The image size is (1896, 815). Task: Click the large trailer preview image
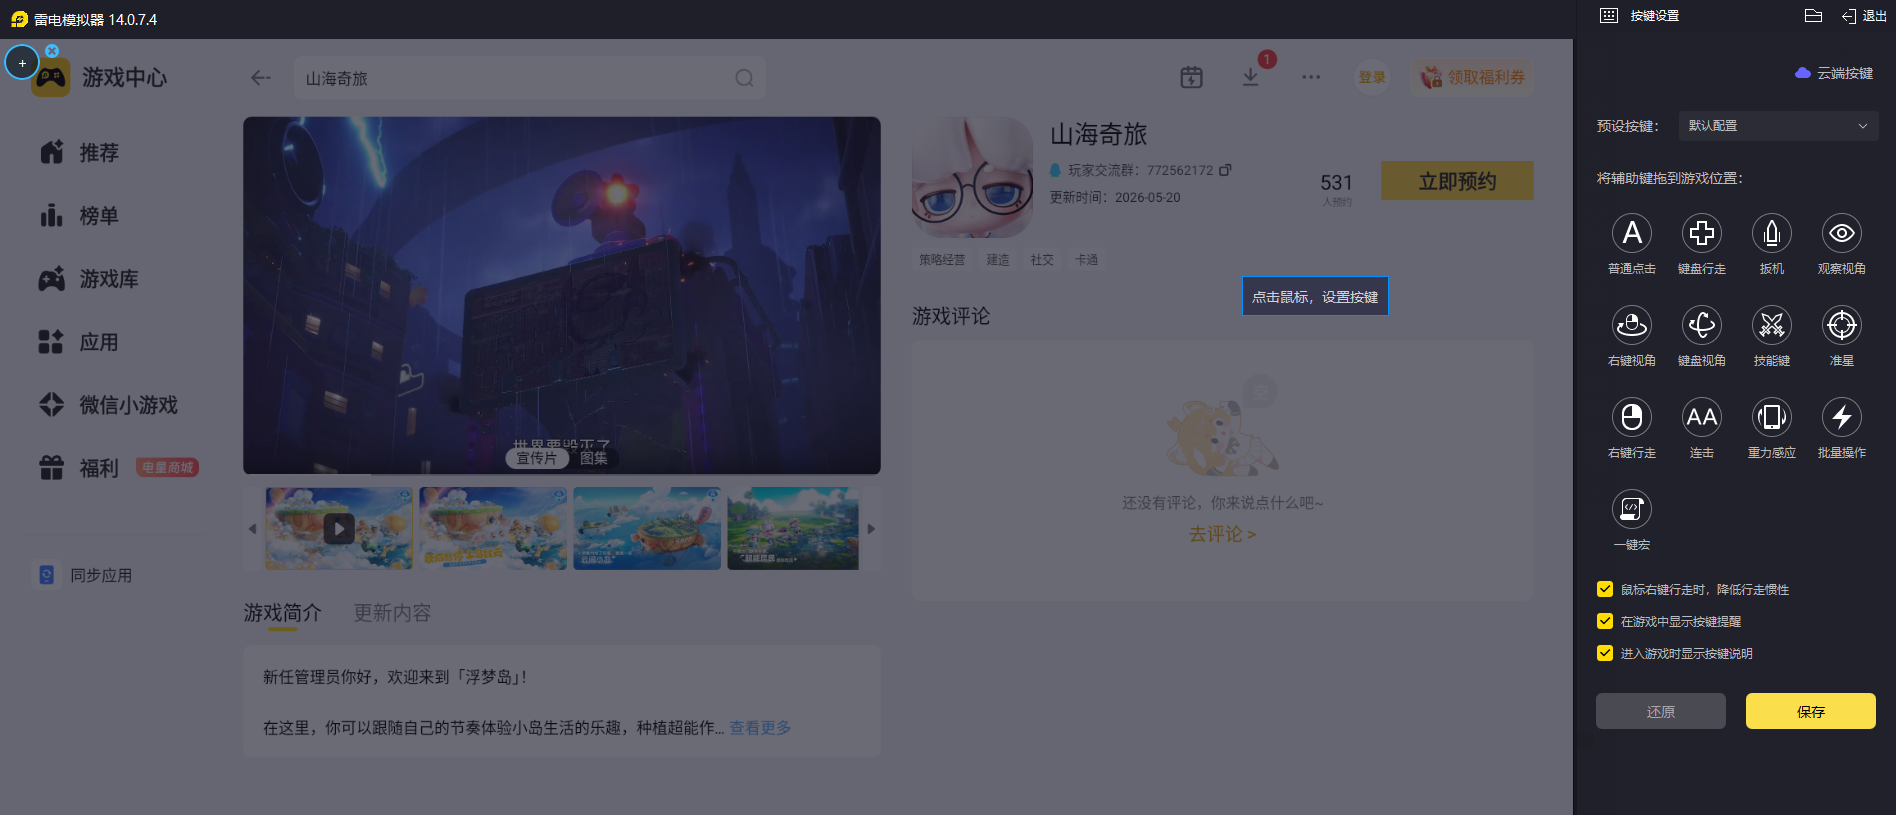(x=562, y=295)
